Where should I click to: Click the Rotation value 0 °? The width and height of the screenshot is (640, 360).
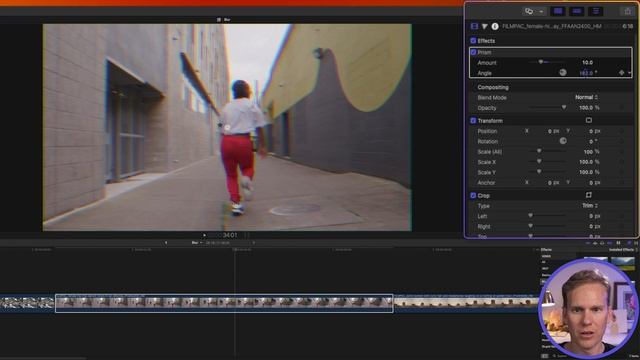point(593,141)
